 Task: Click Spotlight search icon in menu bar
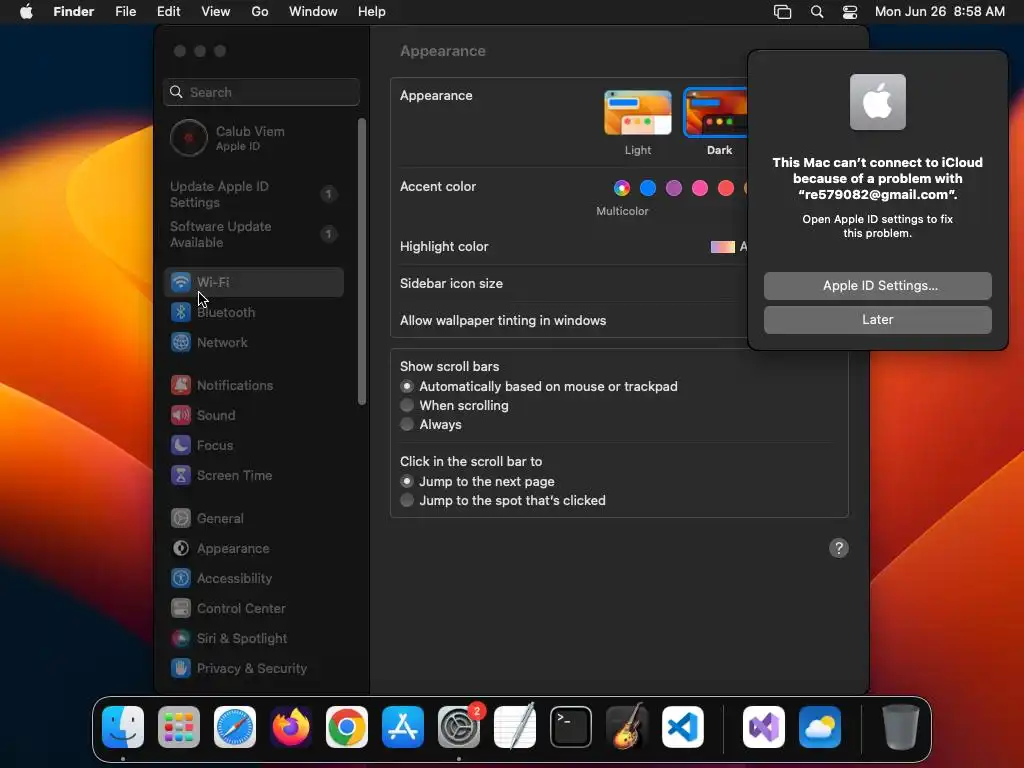click(x=816, y=12)
